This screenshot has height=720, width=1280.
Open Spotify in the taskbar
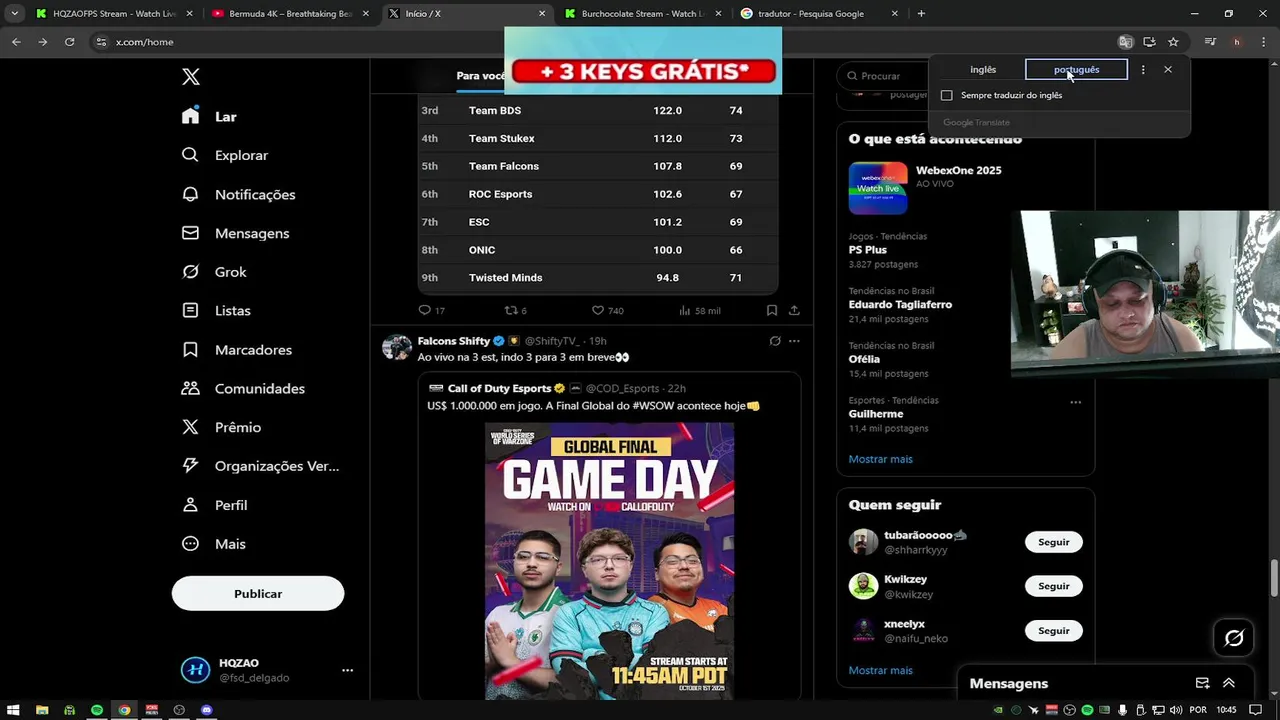click(x=96, y=710)
